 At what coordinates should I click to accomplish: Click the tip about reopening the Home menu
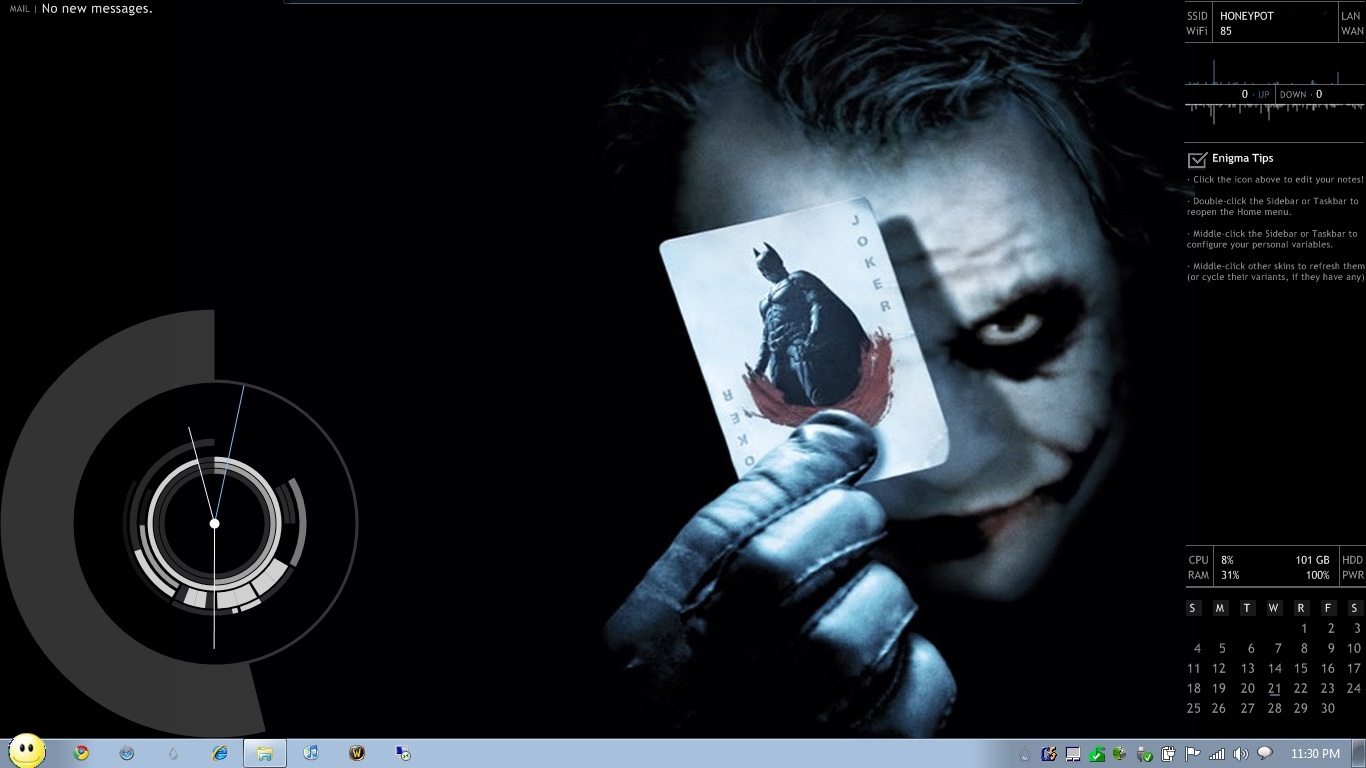[x=1273, y=207]
